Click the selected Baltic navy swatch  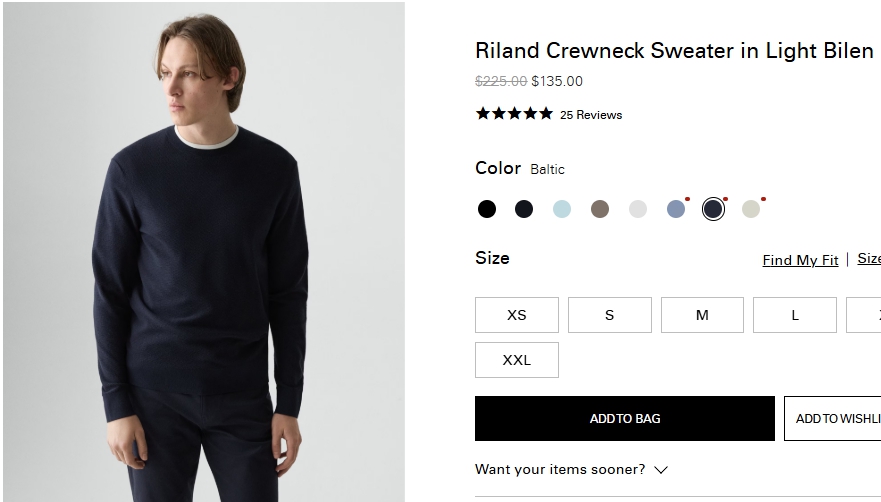coord(713,209)
